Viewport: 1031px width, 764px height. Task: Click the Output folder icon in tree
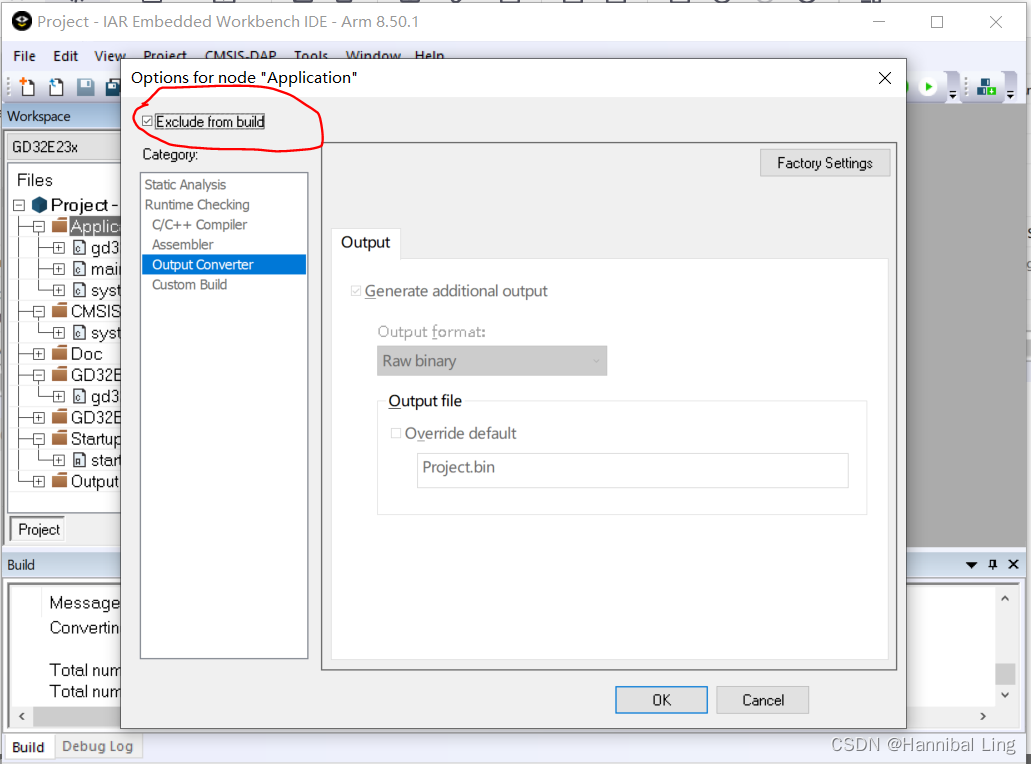coord(60,481)
